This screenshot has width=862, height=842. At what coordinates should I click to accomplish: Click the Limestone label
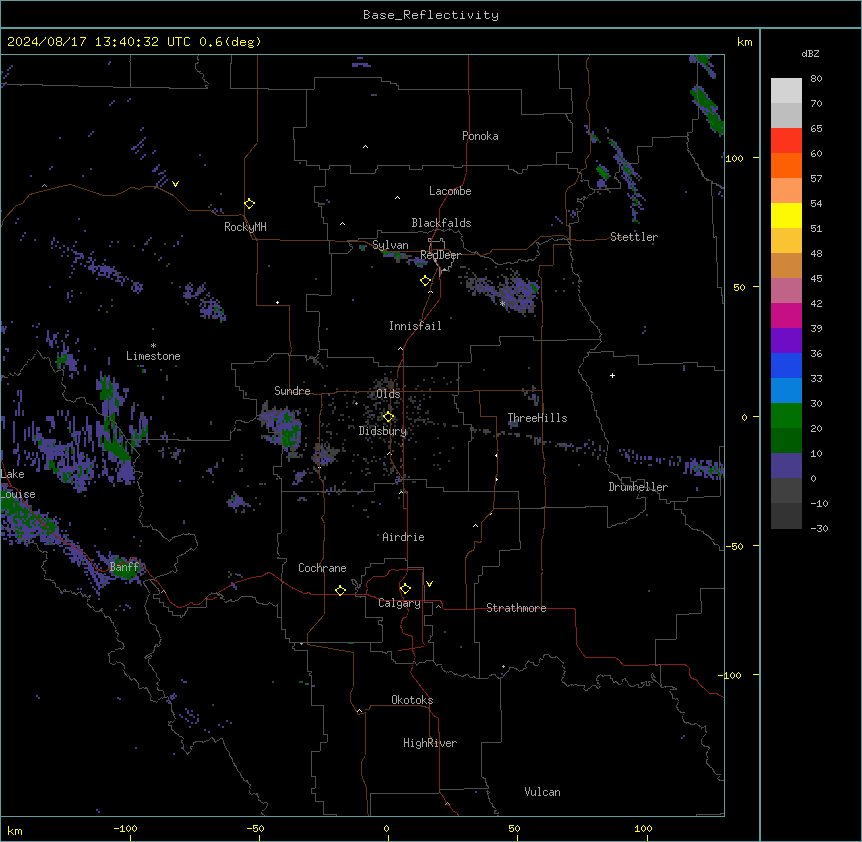coord(153,356)
